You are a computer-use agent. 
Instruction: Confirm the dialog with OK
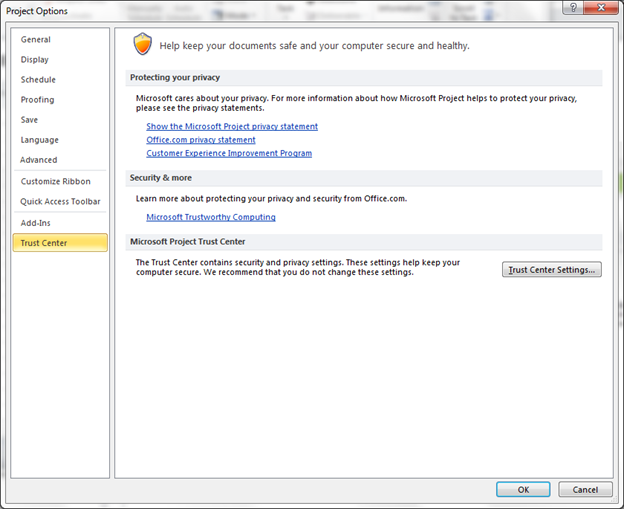pos(523,489)
